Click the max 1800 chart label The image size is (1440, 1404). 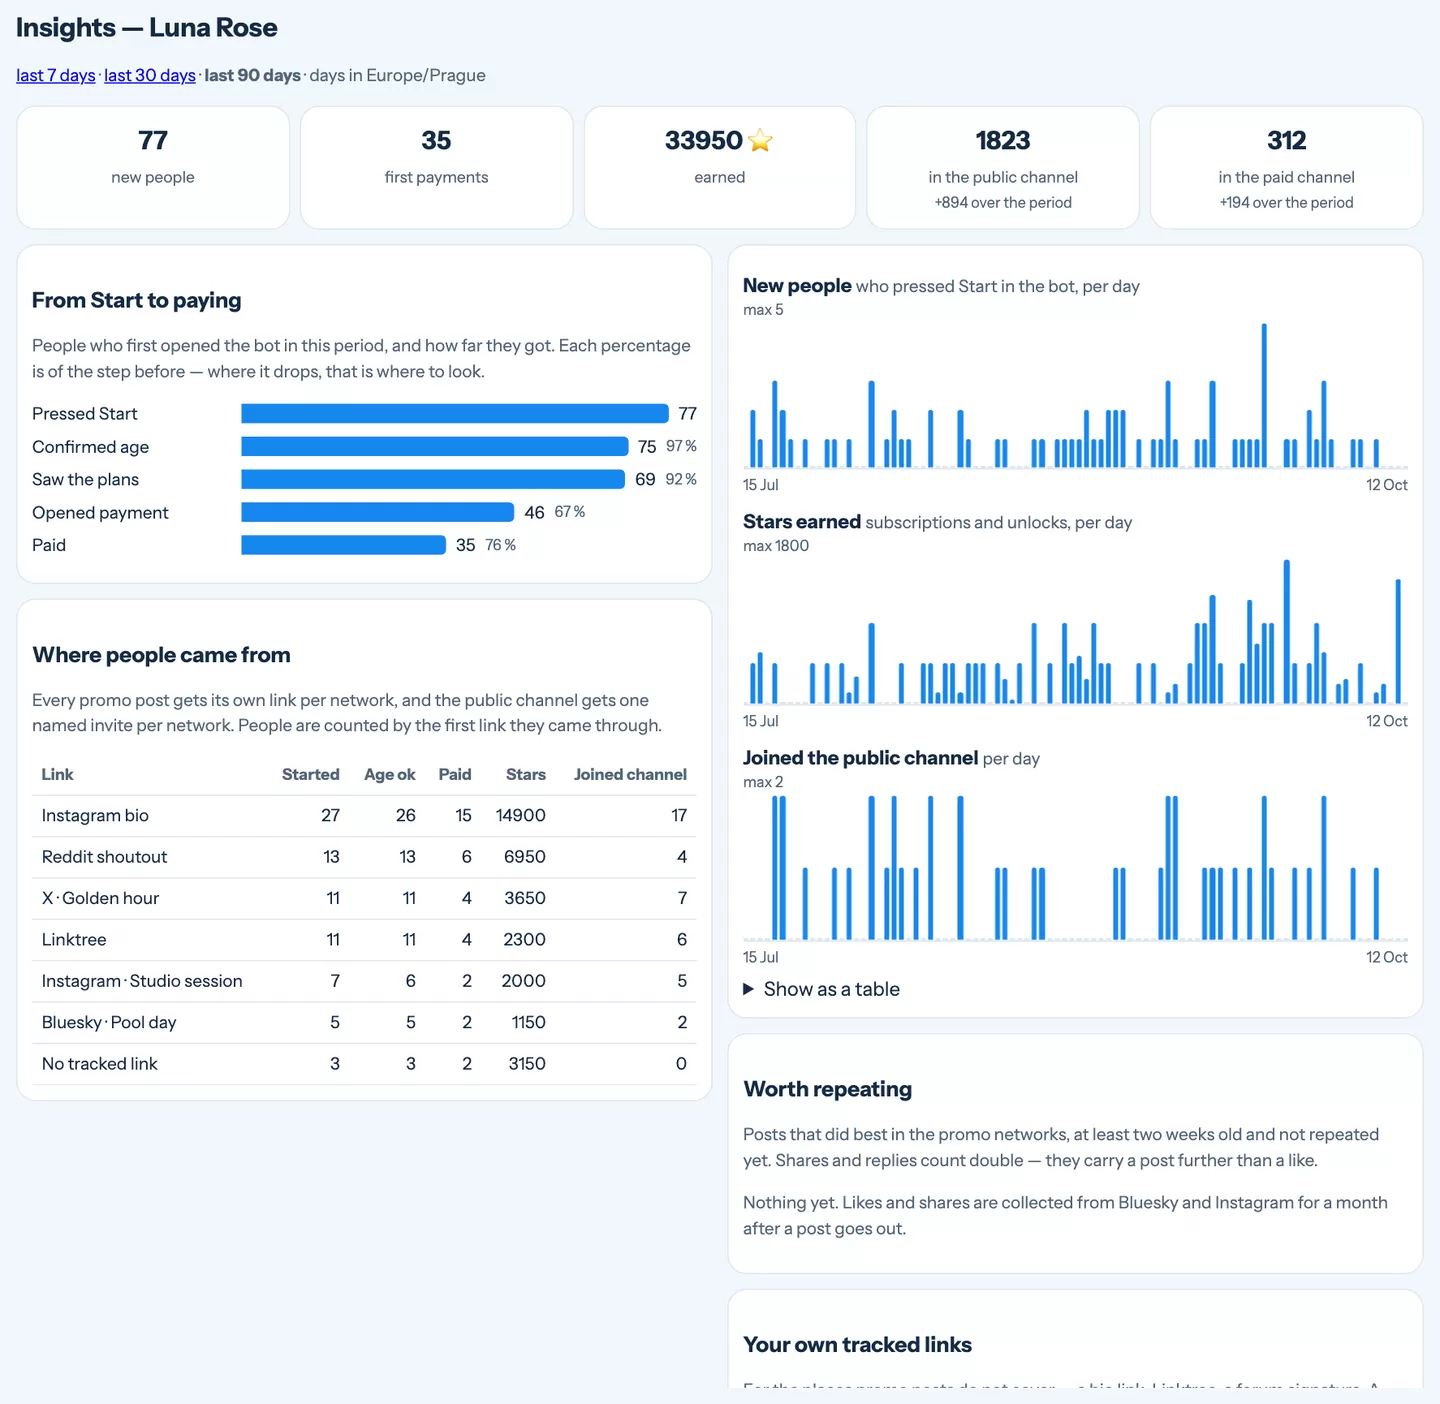pyautogui.click(x=776, y=546)
